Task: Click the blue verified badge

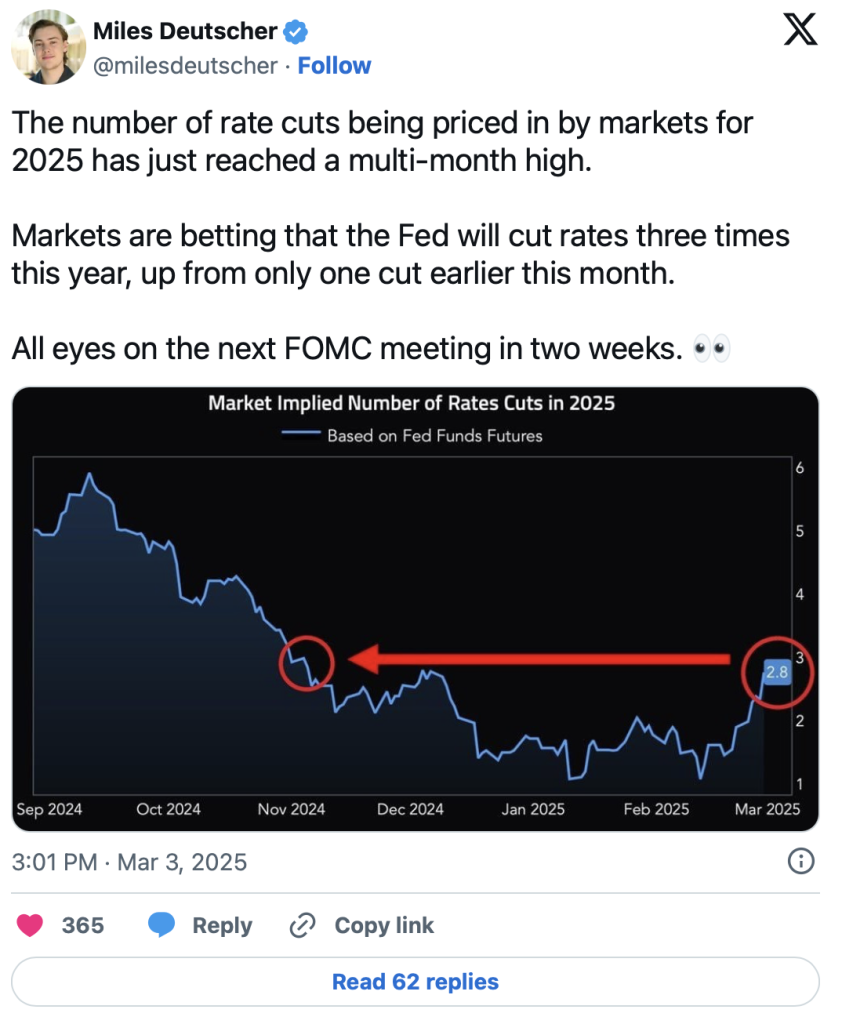Action: 295,31
